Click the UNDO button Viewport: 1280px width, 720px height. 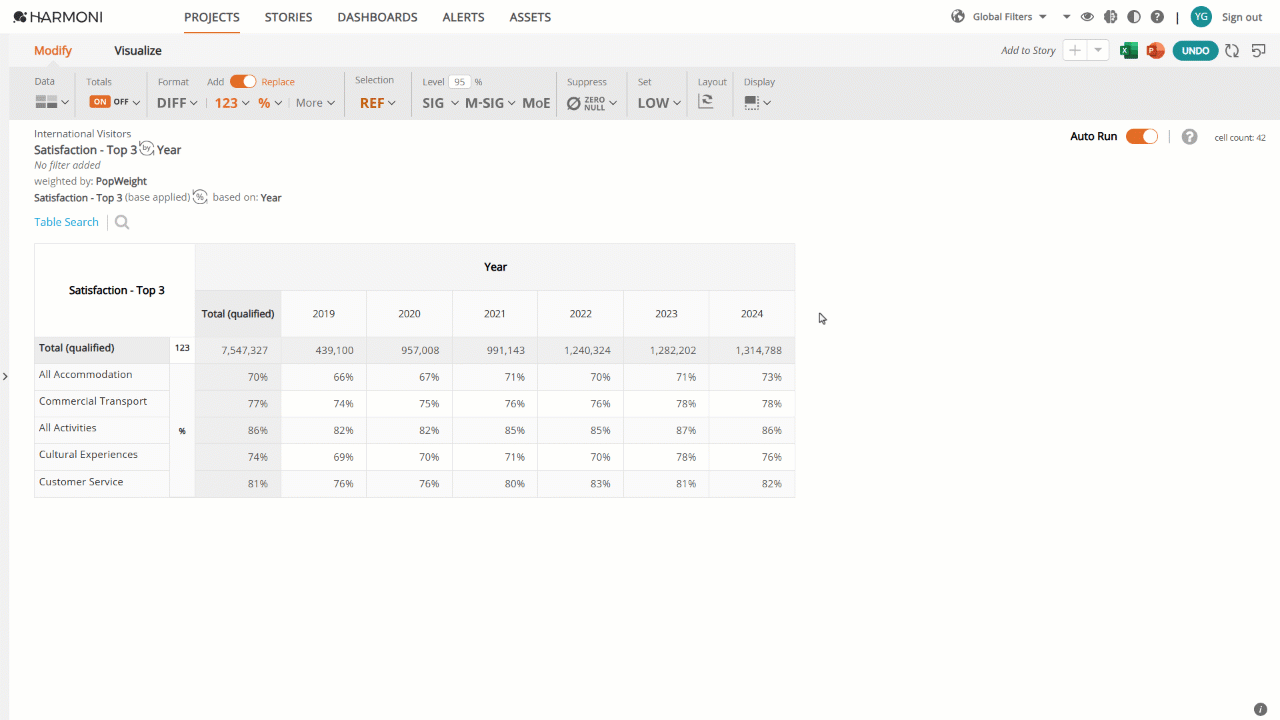1195,51
